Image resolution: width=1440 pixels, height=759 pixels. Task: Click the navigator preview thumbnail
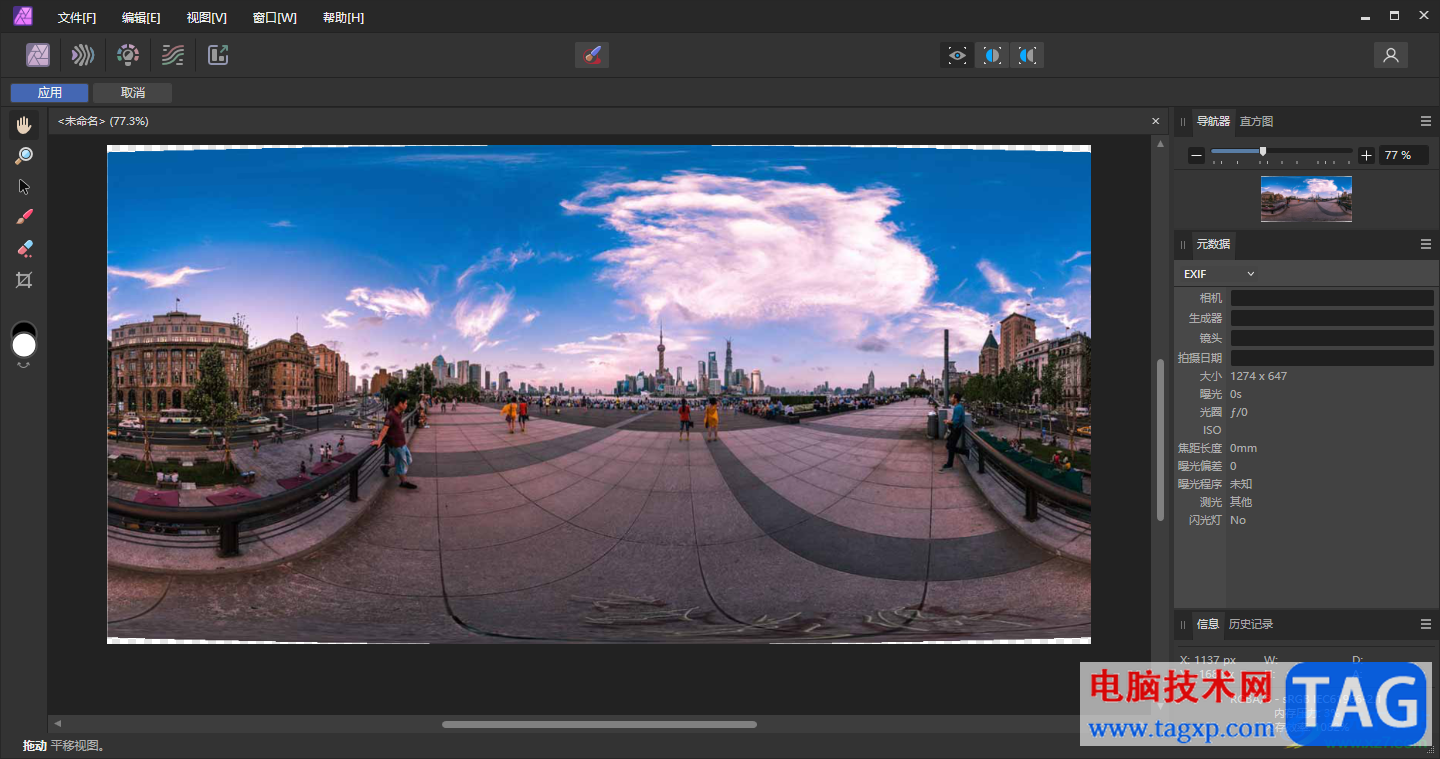click(x=1306, y=199)
